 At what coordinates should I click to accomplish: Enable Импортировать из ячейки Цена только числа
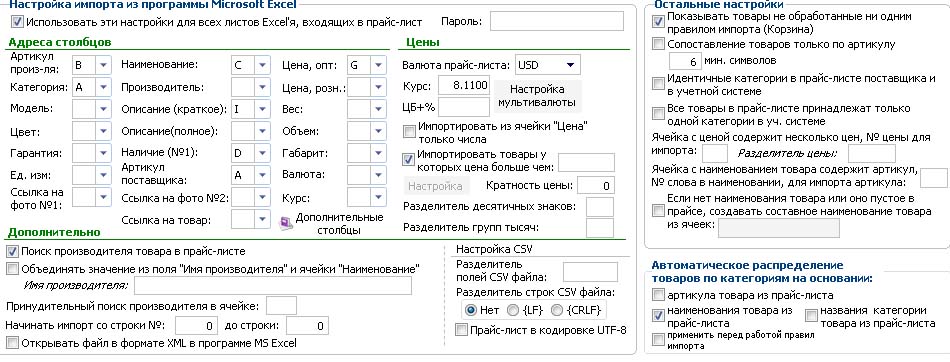409,132
